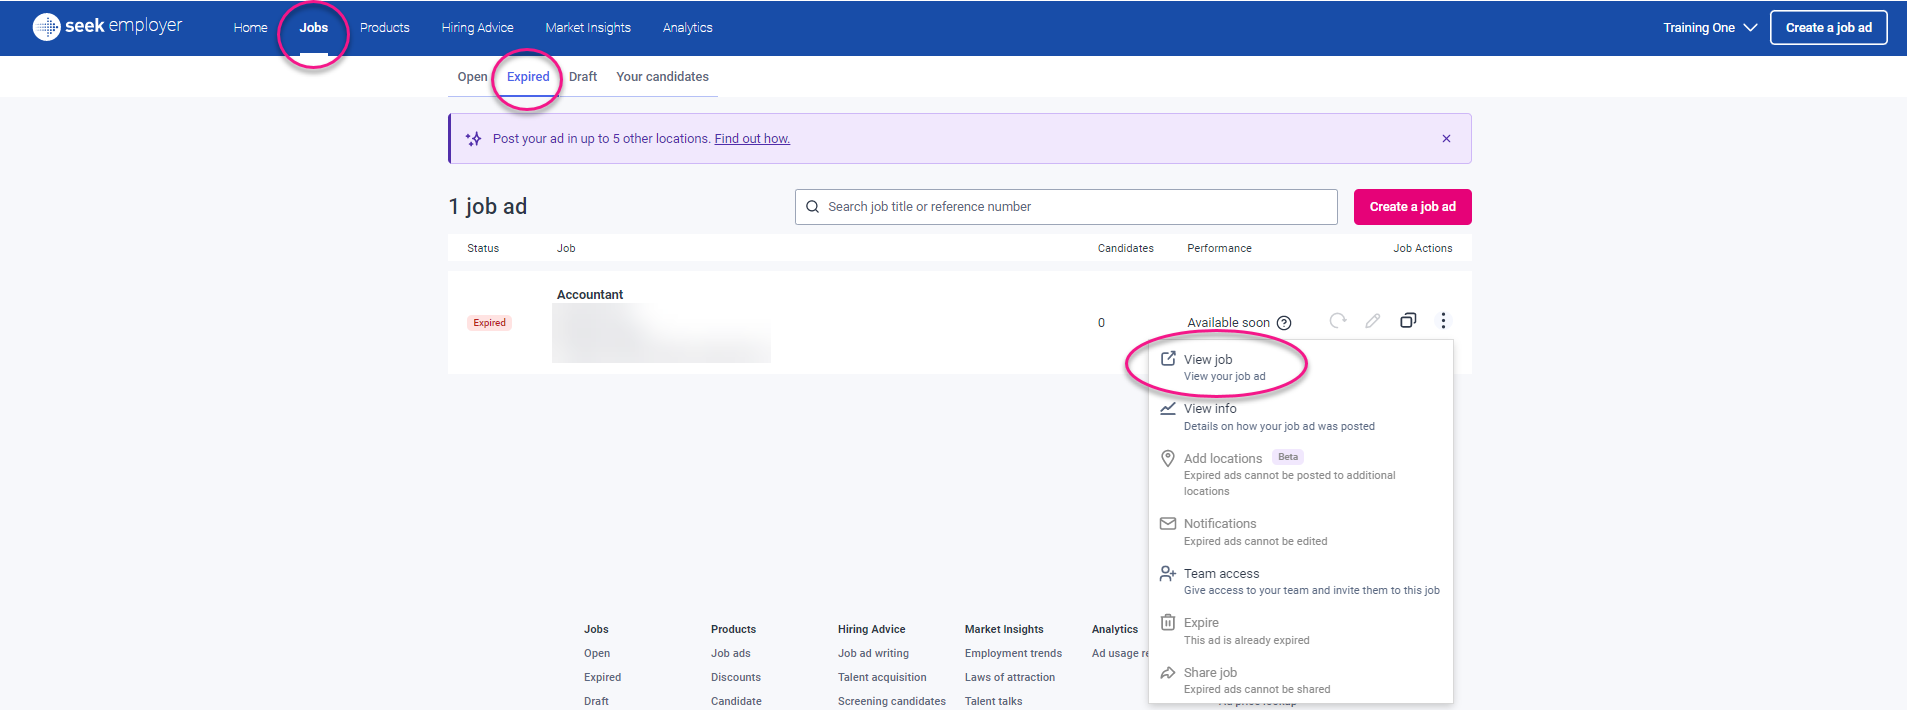Click the pink Create a job ad button

[1412, 207]
